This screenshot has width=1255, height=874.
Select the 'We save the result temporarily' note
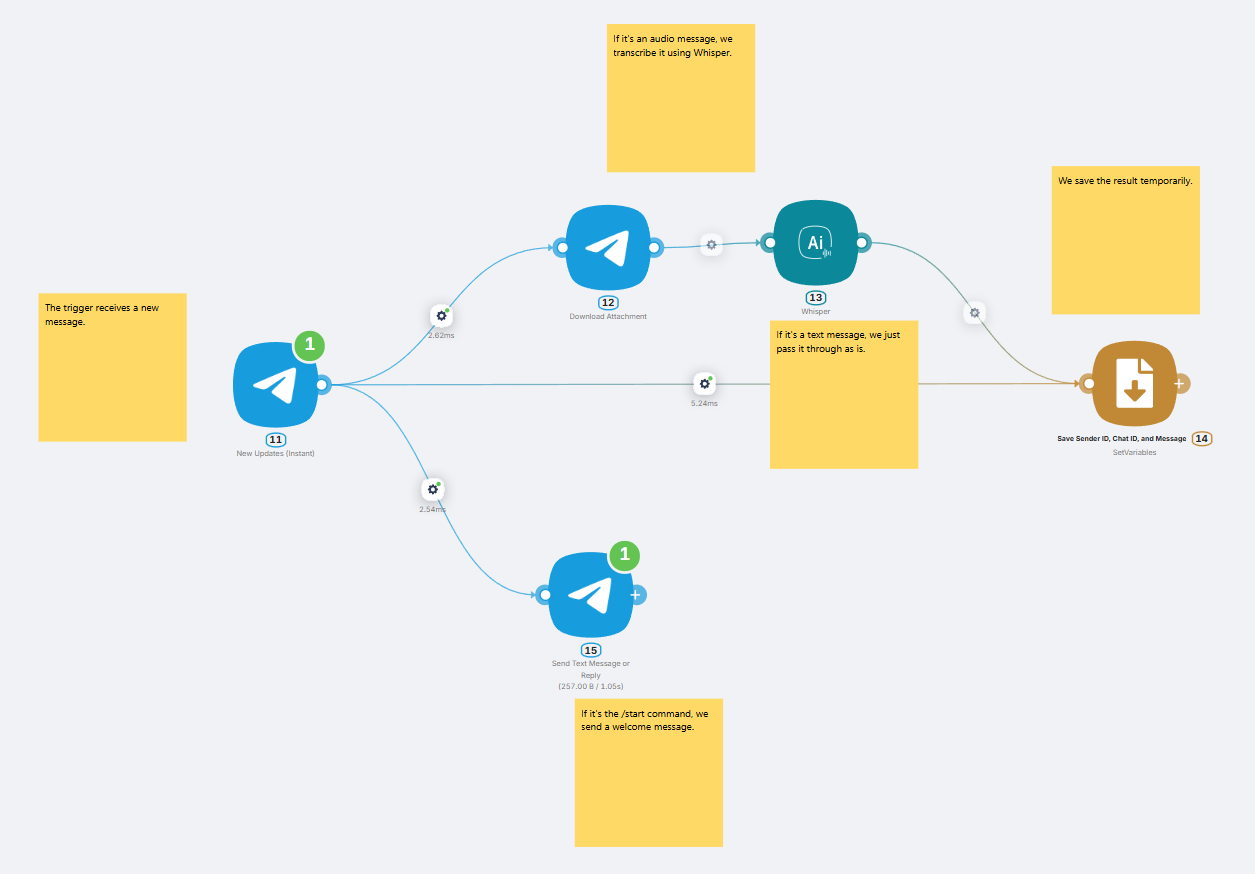pyautogui.click(x=1126, y=240)
